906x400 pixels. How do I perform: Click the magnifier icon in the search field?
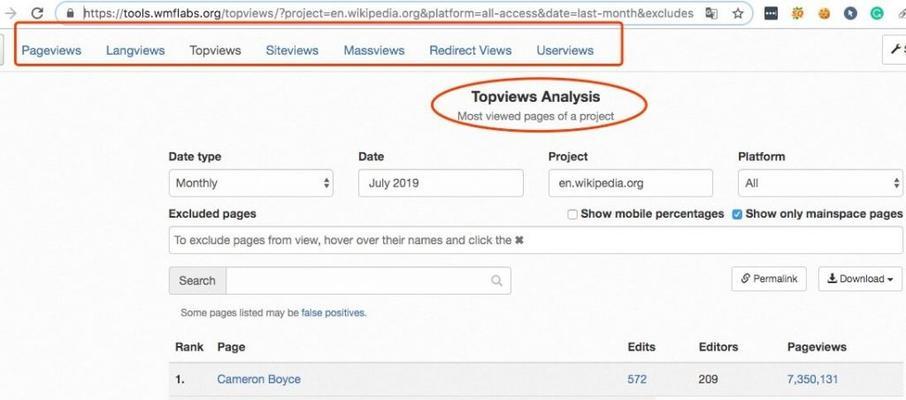point(496,280)
